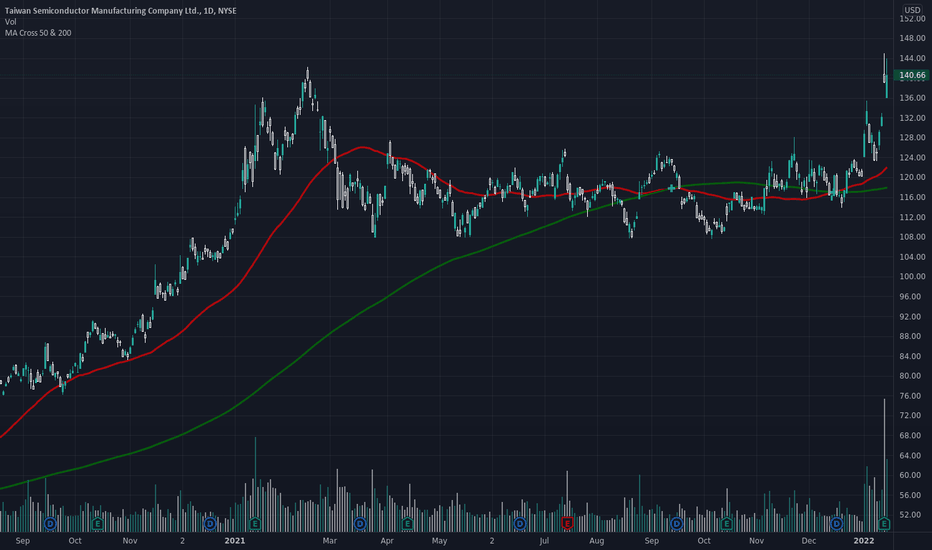Open the USD currency selector

[912, 10]
